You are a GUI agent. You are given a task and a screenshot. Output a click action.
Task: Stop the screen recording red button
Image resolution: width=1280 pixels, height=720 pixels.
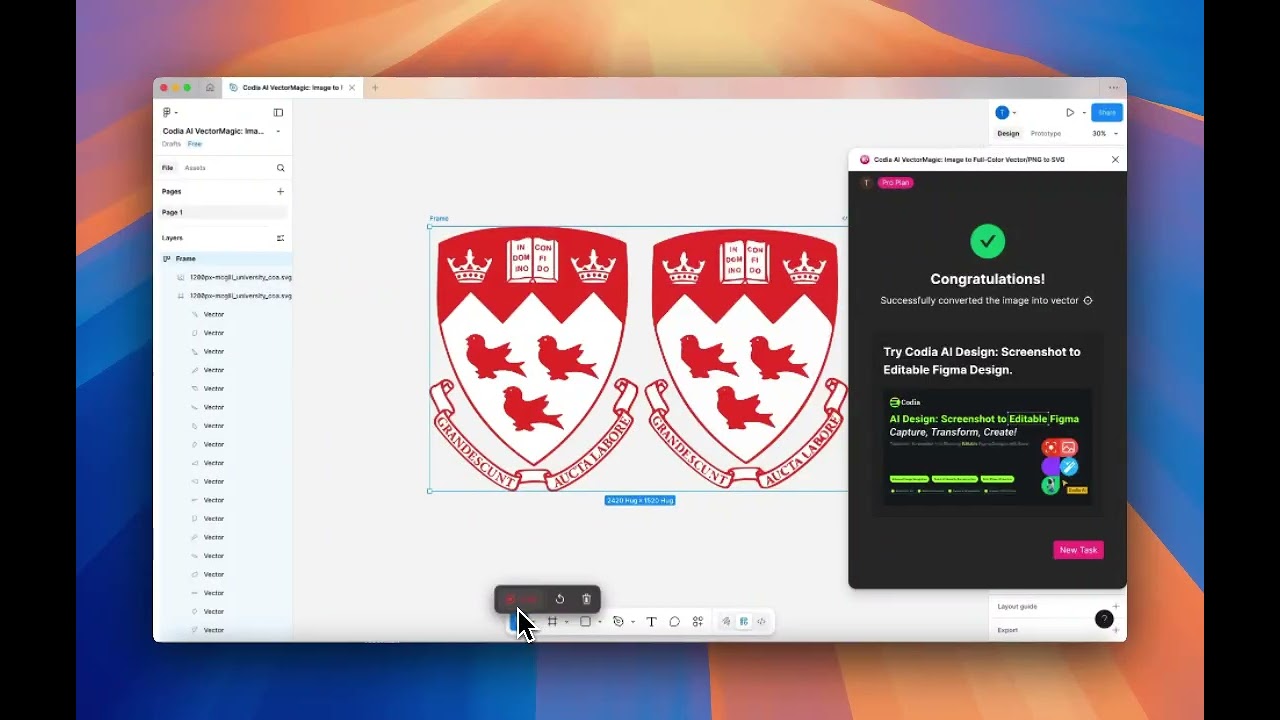(x=510, y=599)
